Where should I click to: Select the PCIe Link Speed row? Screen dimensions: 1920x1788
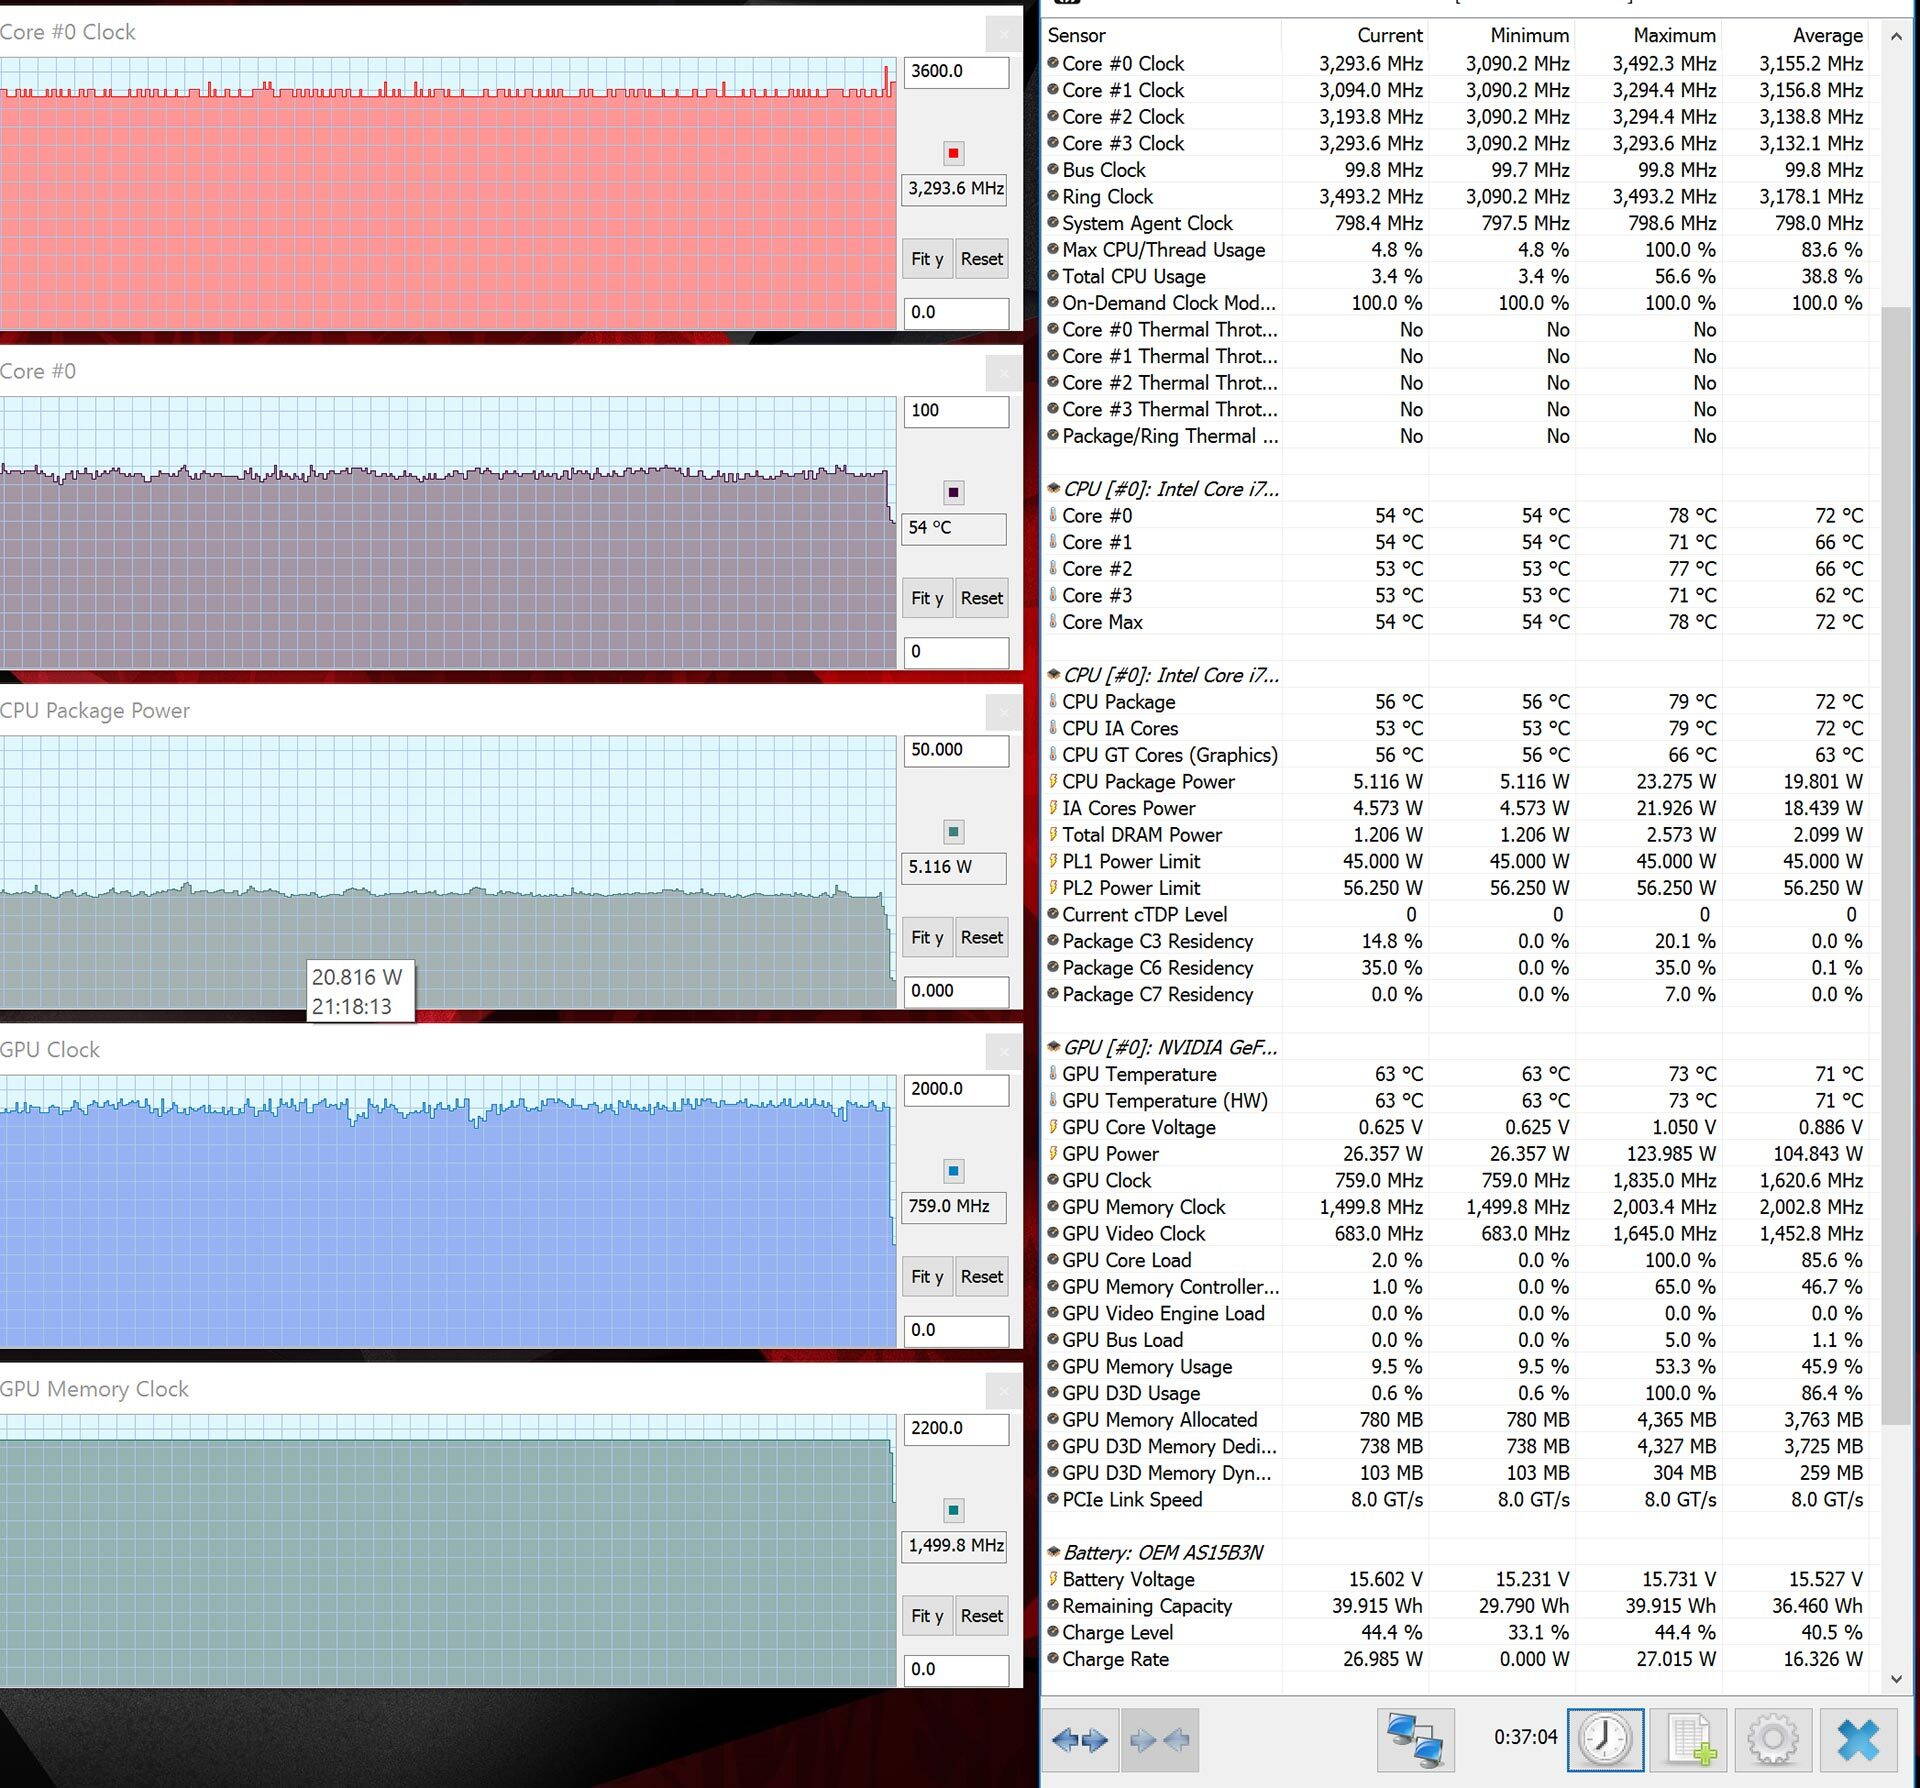pos(1456,1500)
